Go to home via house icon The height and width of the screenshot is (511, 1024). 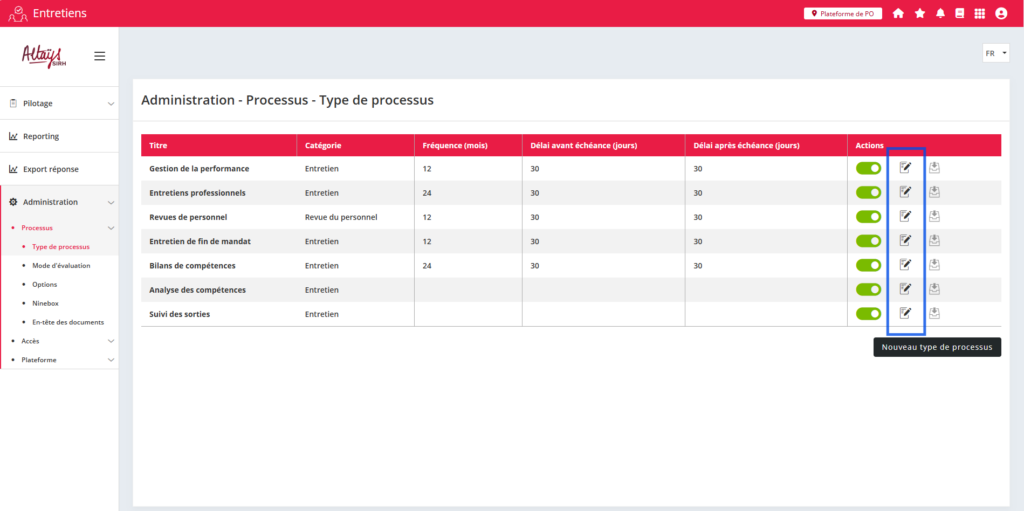[x=898, y=13]
